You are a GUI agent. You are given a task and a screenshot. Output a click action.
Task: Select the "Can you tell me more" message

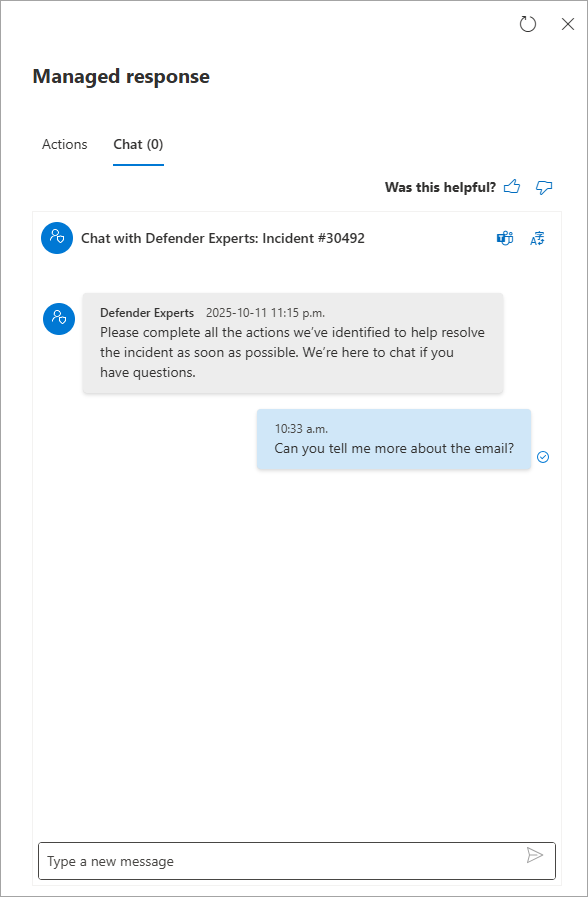point(394,439)
